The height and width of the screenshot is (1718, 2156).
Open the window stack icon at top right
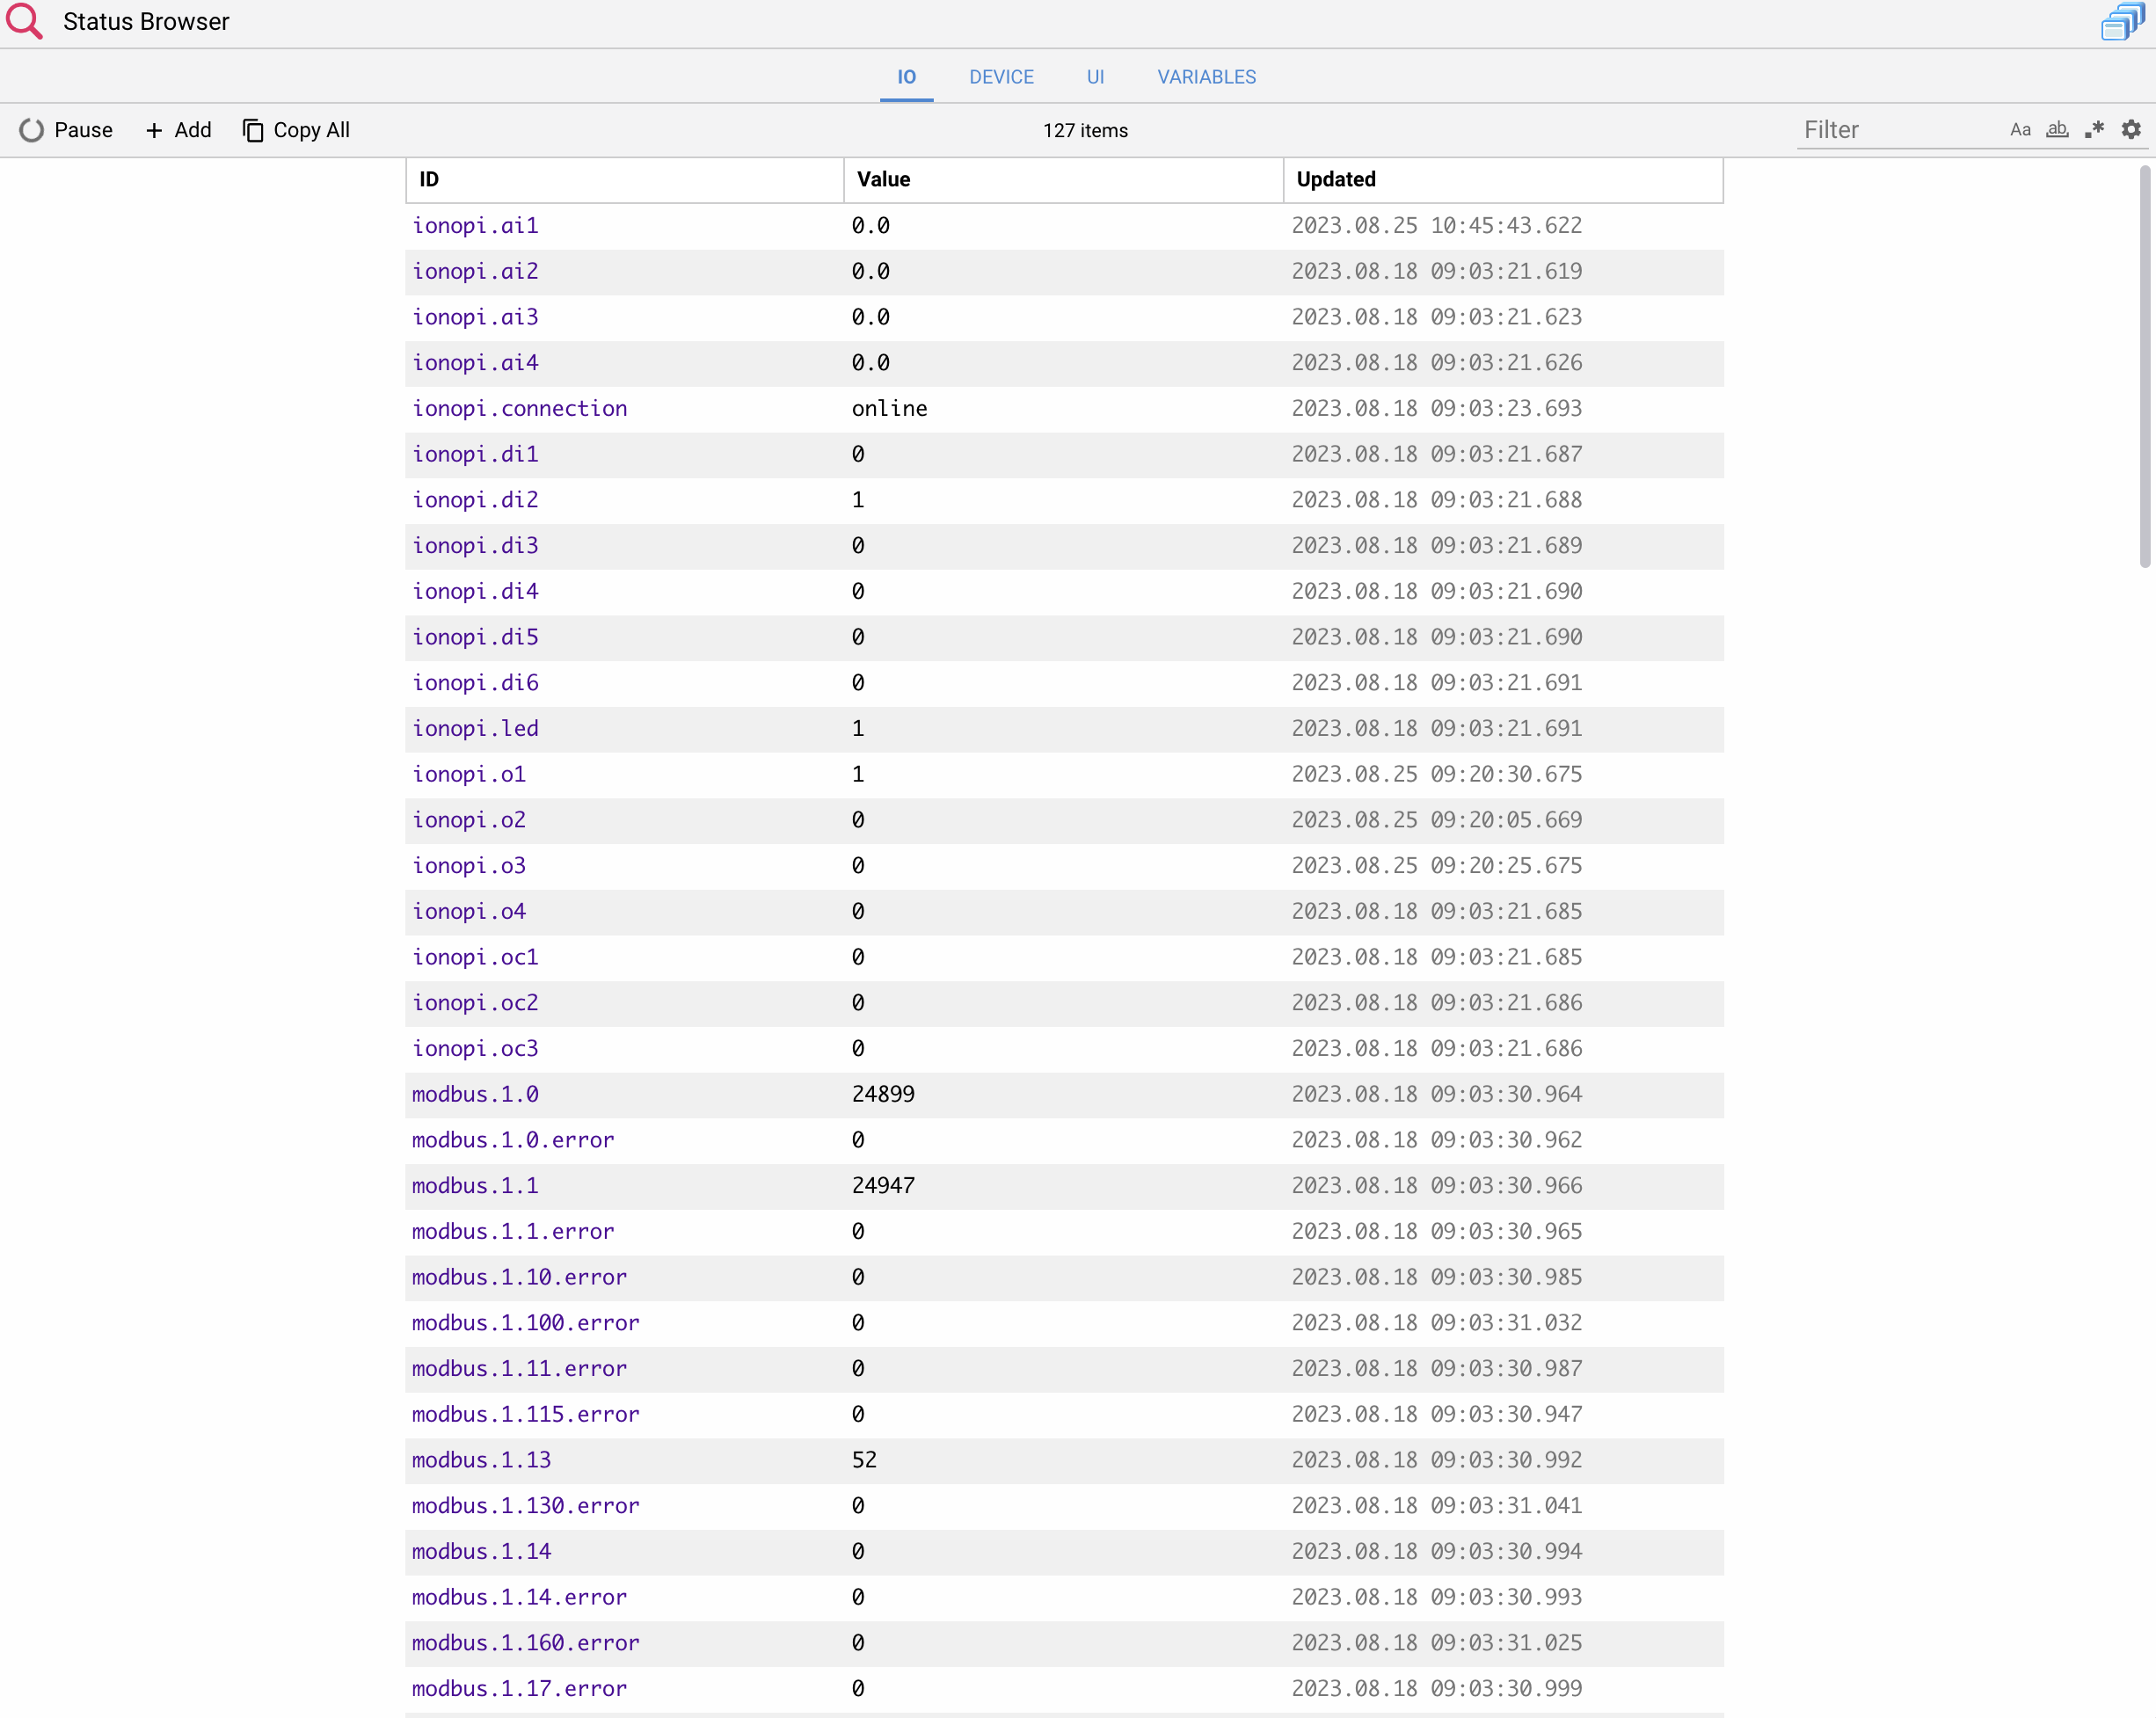2123,21
